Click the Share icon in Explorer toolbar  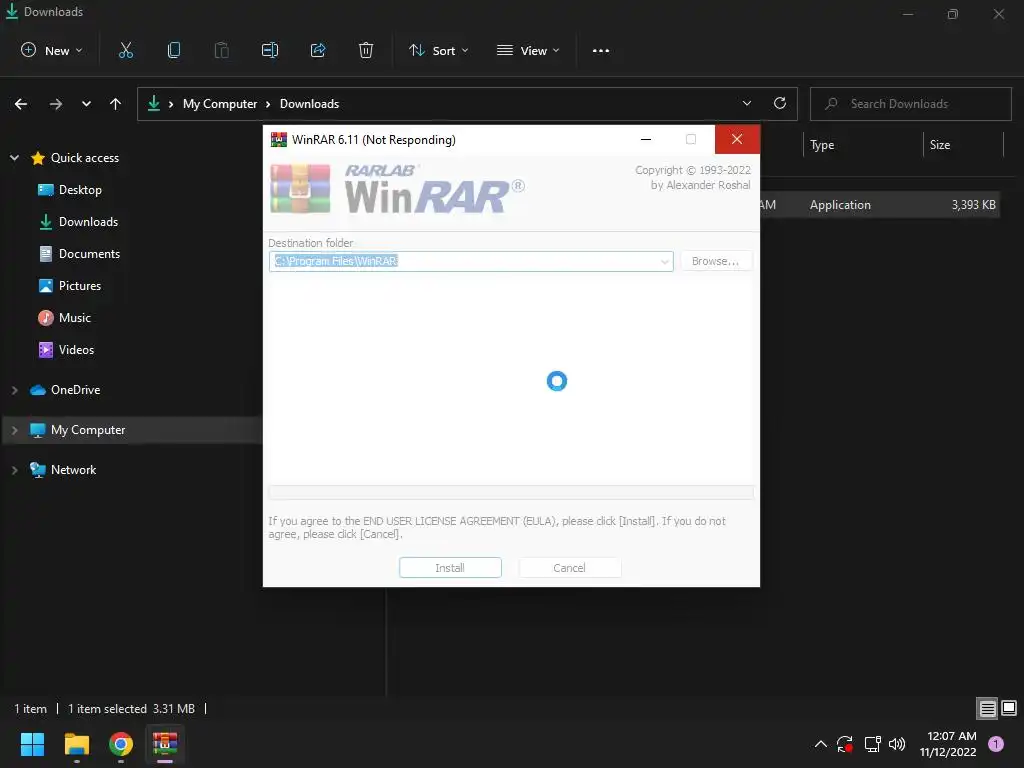coord(318,50)
